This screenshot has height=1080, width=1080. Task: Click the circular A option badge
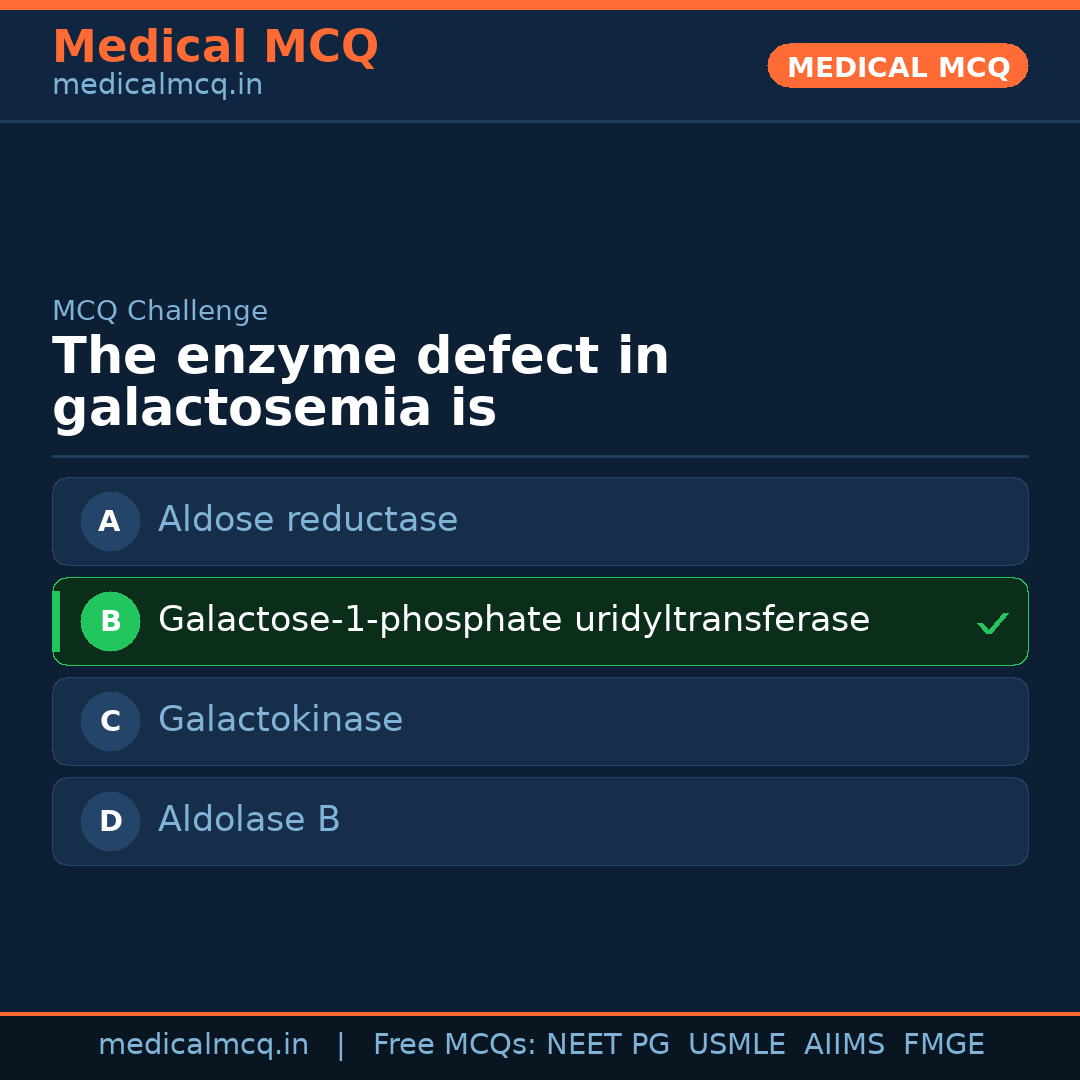pyautogui.click(x=110, y=521)
